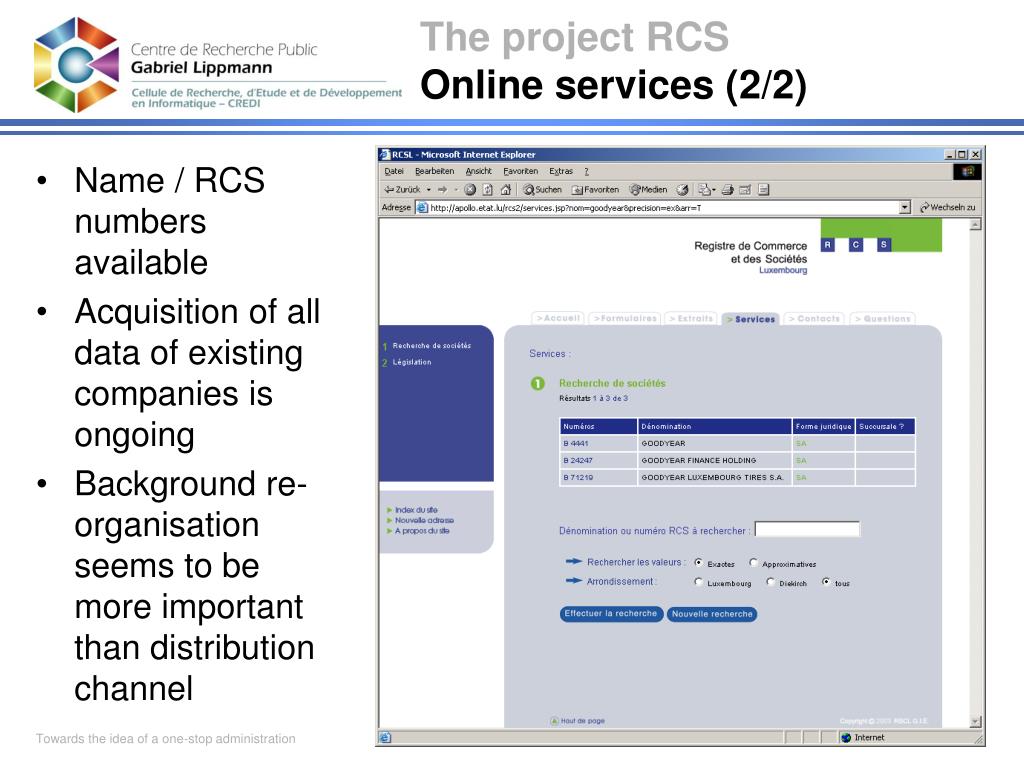Open company number B 71219
Viewport: 1024px width, 768px height.
578,477
